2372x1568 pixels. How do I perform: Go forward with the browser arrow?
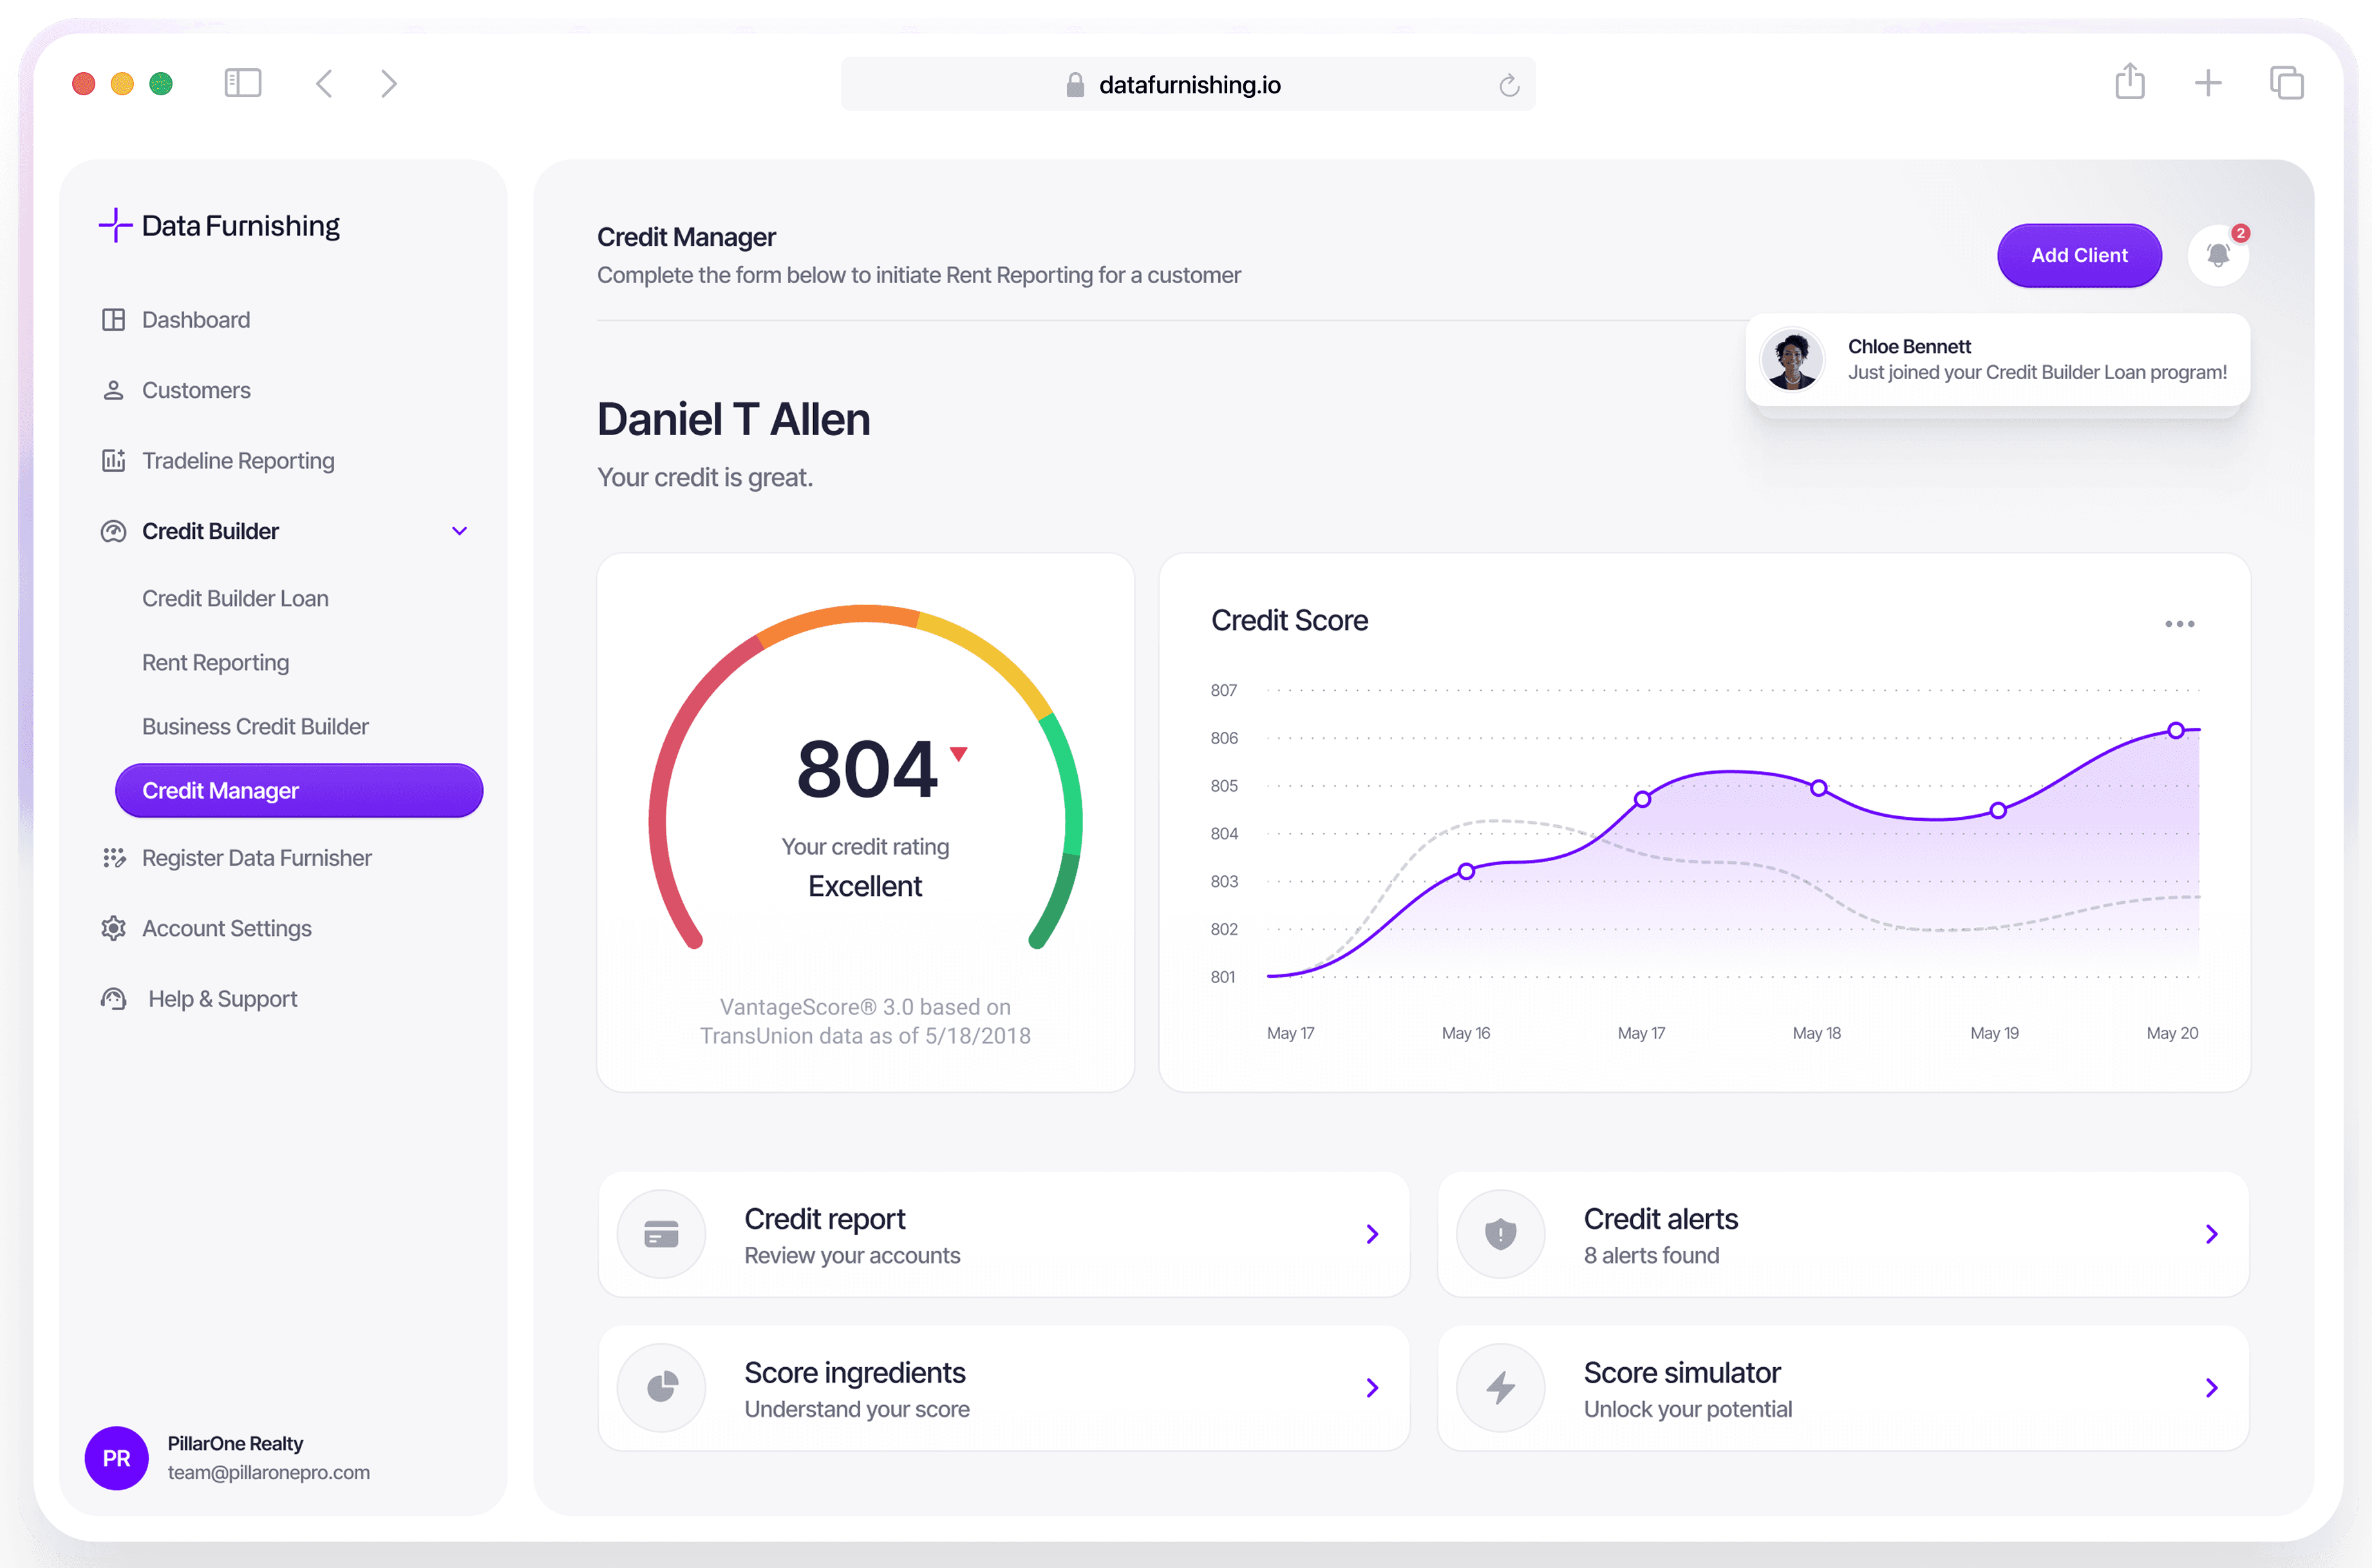pos(389,83)
